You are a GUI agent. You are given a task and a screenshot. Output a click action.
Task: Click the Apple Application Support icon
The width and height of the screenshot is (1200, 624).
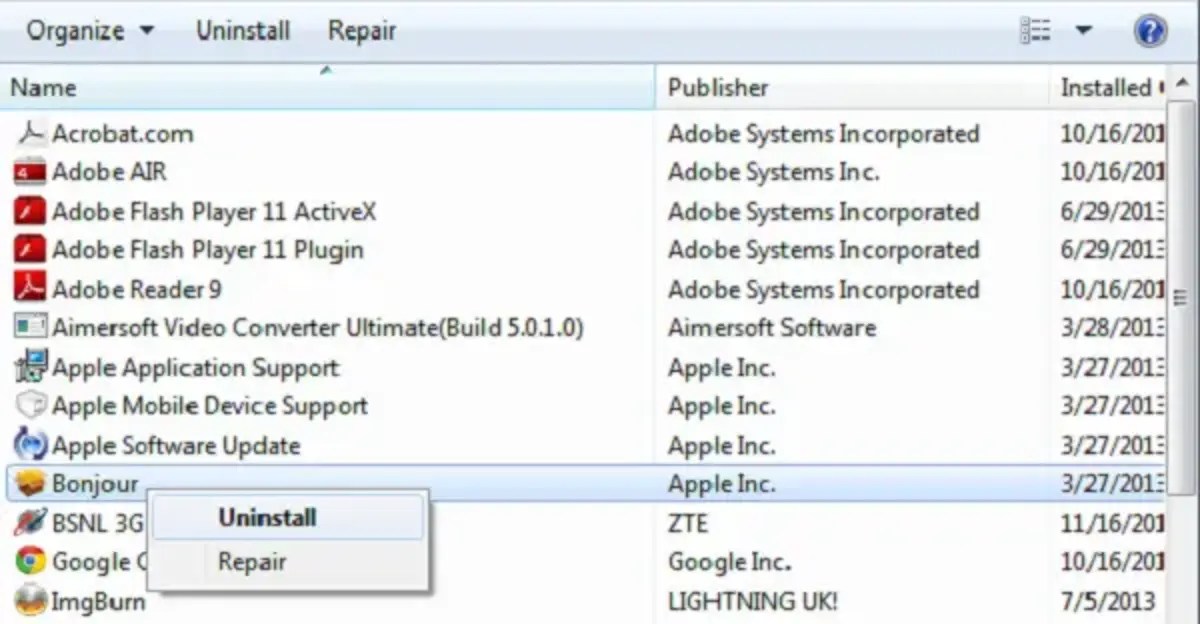pos(29,367)
